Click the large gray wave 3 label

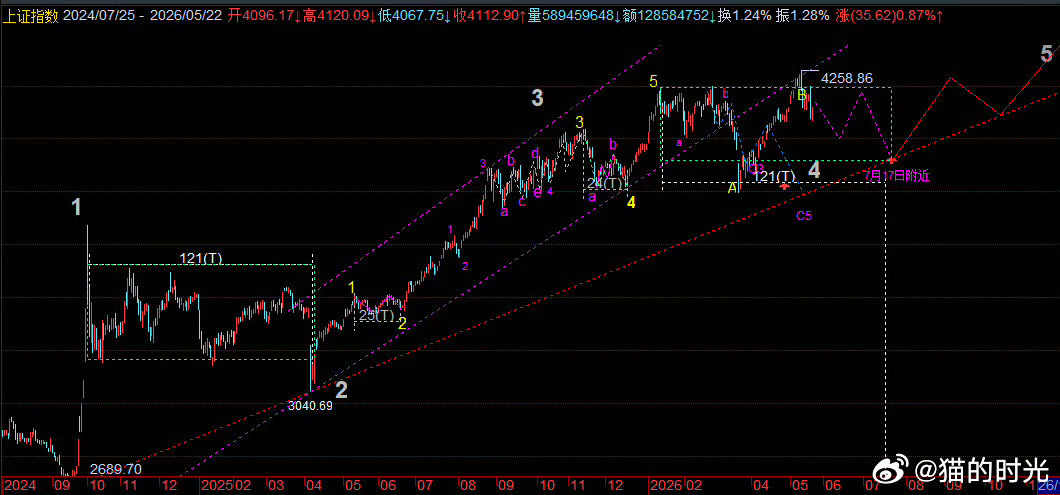537,99
